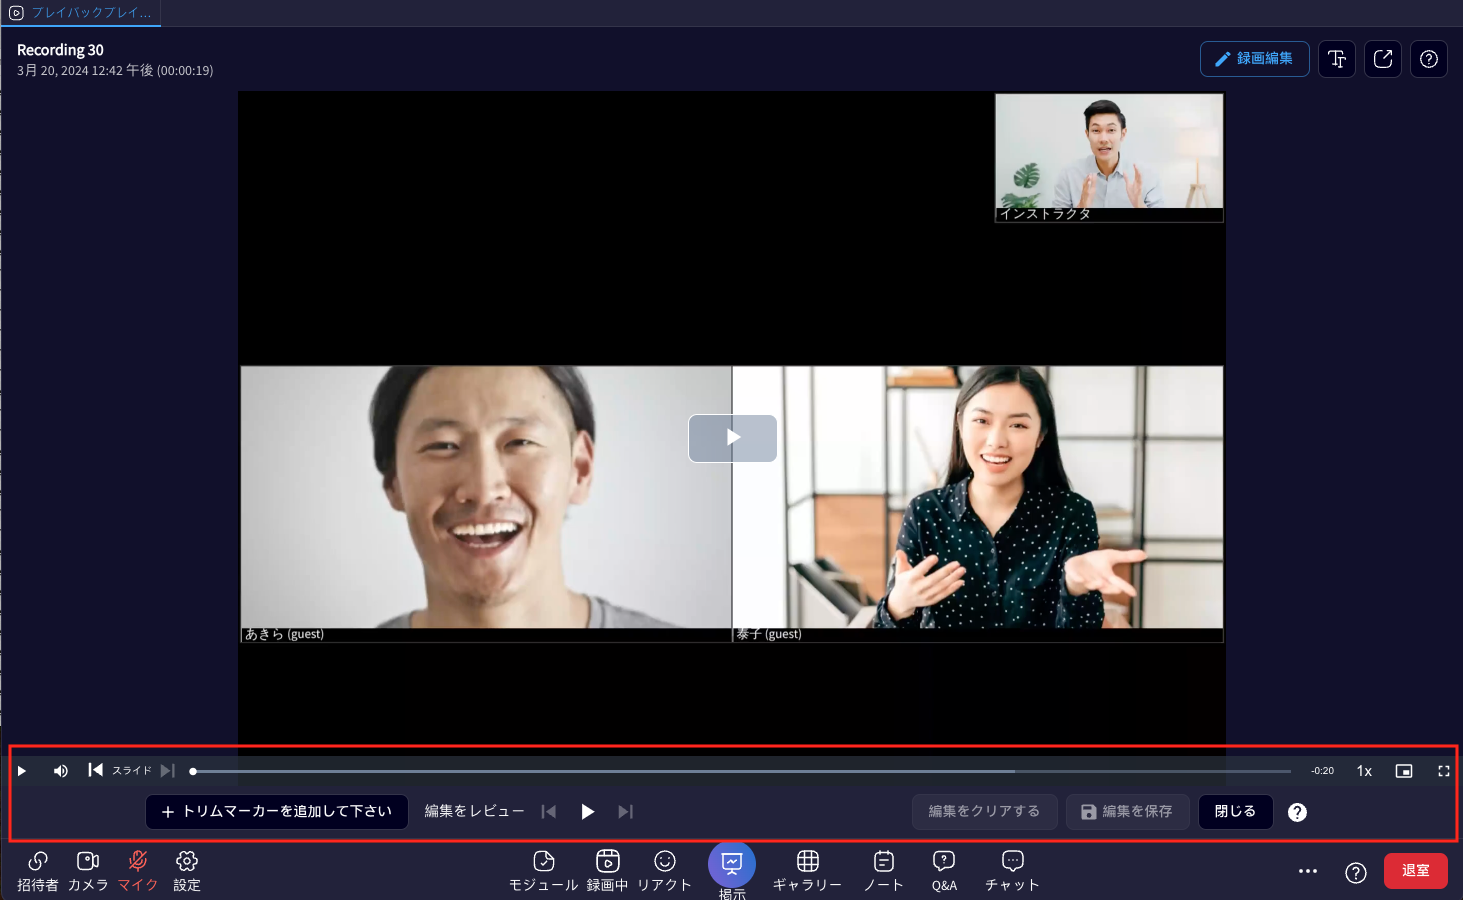Play the recording from the player bar
This screenshot has width=1463, height=900.
click(x=21, y=771)
